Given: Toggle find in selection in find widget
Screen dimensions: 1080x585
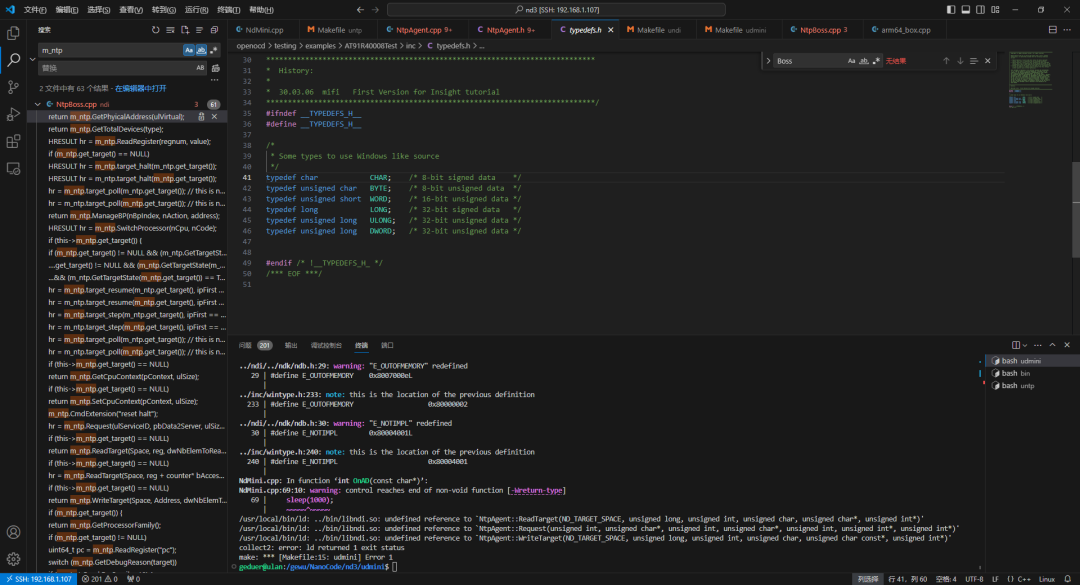Looking at the screenshot, I should tap(974, 61).
